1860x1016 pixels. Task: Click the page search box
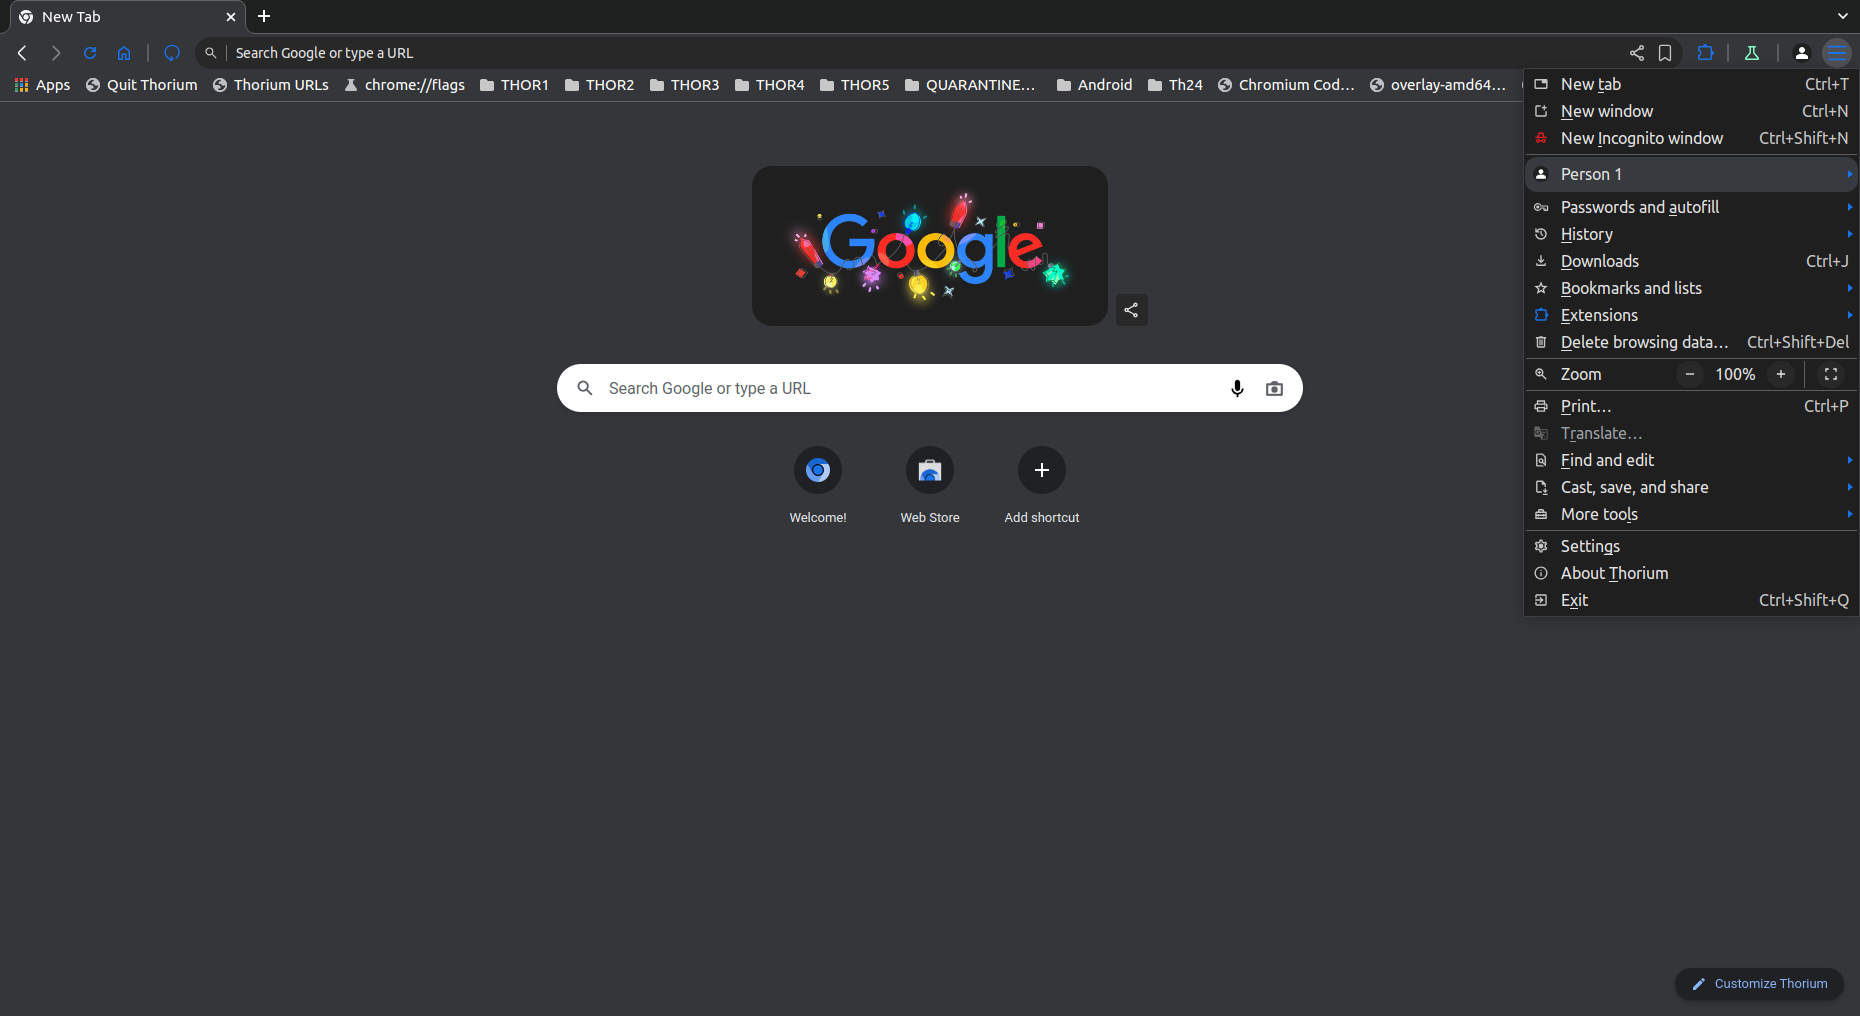[x=930, y=388]
